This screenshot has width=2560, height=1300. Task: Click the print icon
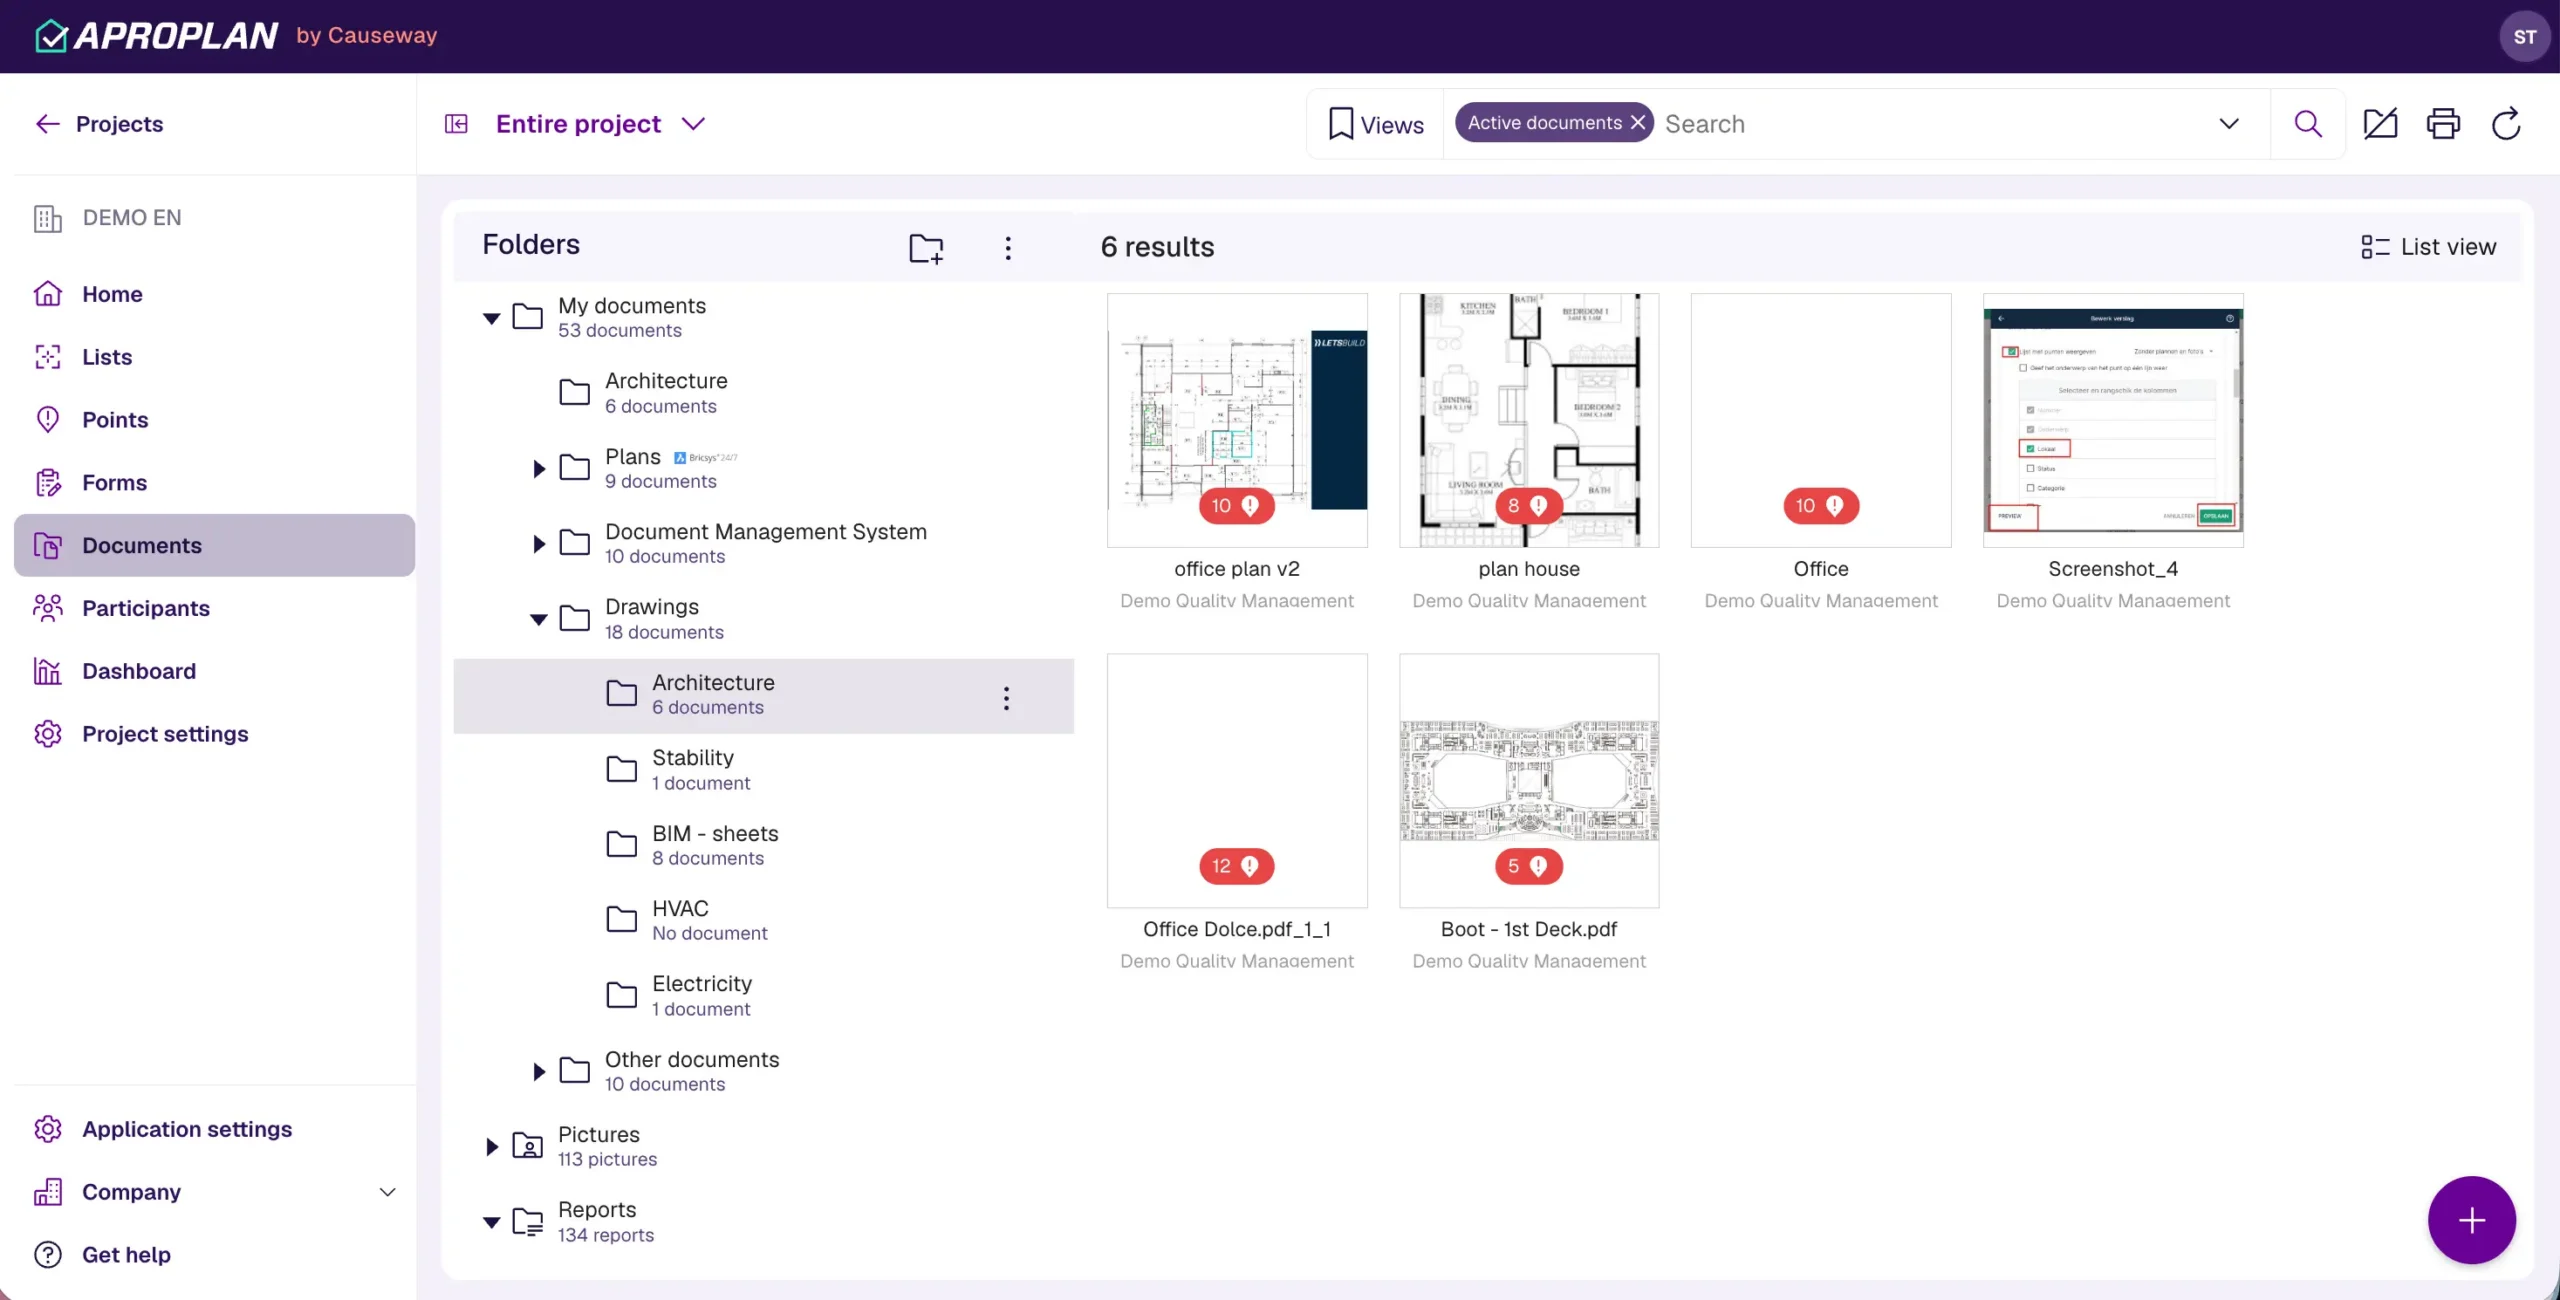[2443, 124]
